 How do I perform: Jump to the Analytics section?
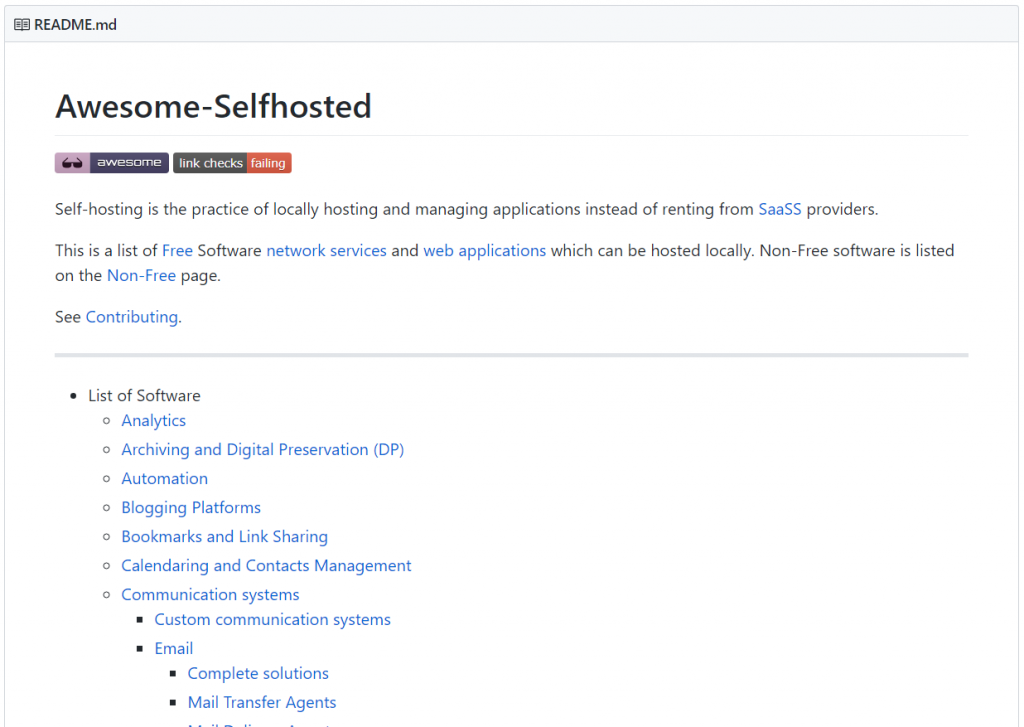click(x=153, y=420)
